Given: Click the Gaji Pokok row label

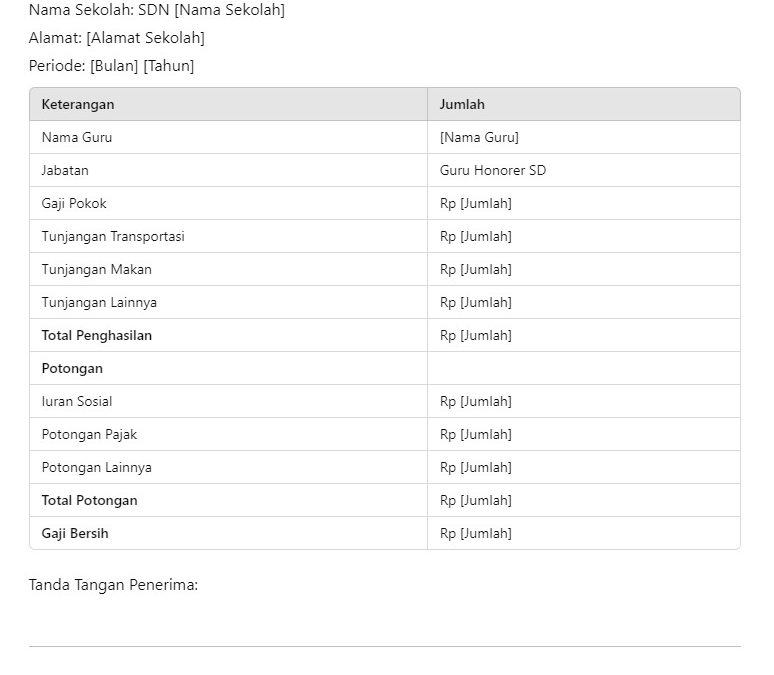Looking at the screenshot, I should tap(74, 203).
